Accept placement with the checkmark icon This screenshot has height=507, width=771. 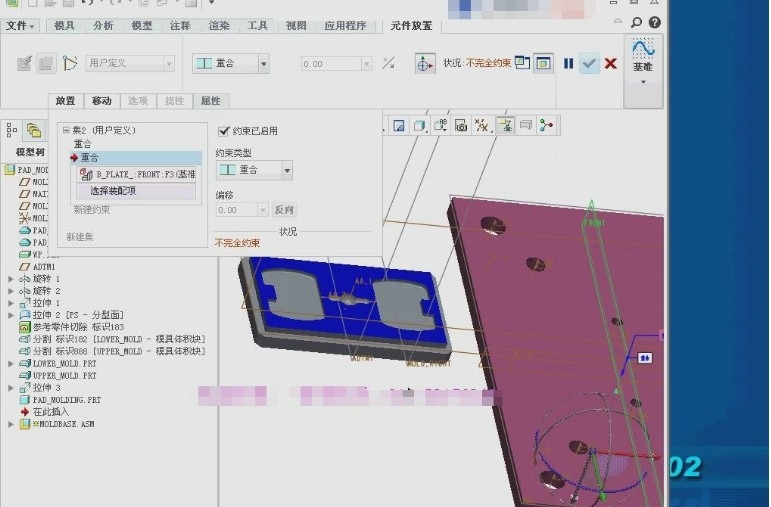pos(589,63)
